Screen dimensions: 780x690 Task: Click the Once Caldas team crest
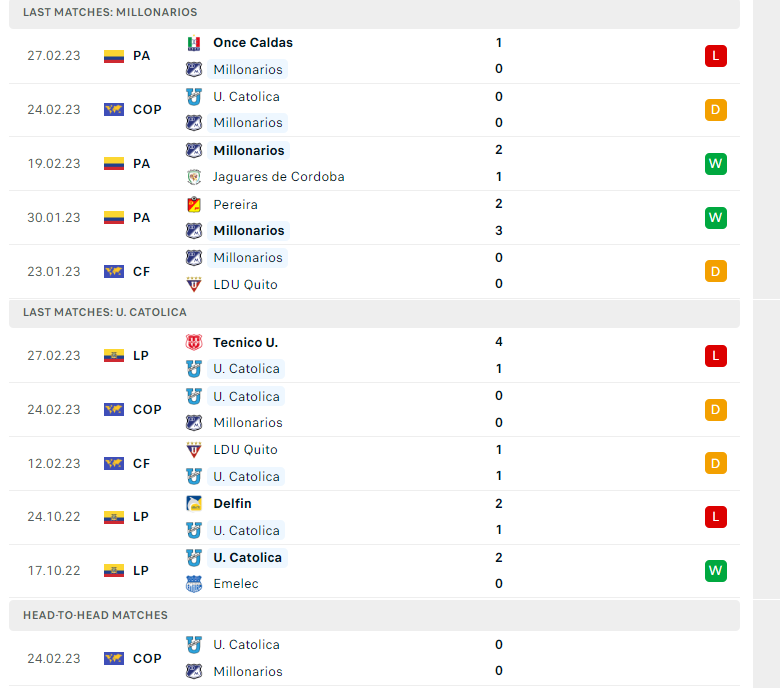194,43
